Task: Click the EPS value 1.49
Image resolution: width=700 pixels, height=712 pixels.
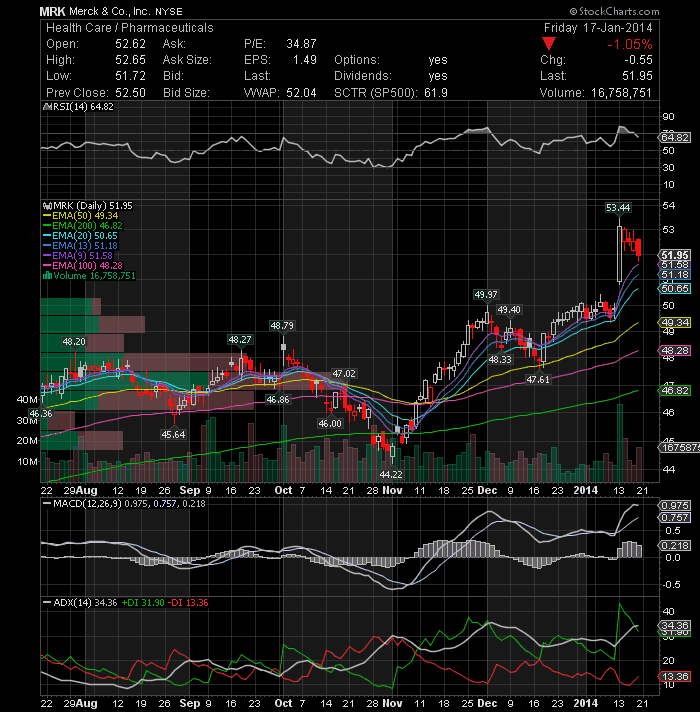Action: pos(304,60)
